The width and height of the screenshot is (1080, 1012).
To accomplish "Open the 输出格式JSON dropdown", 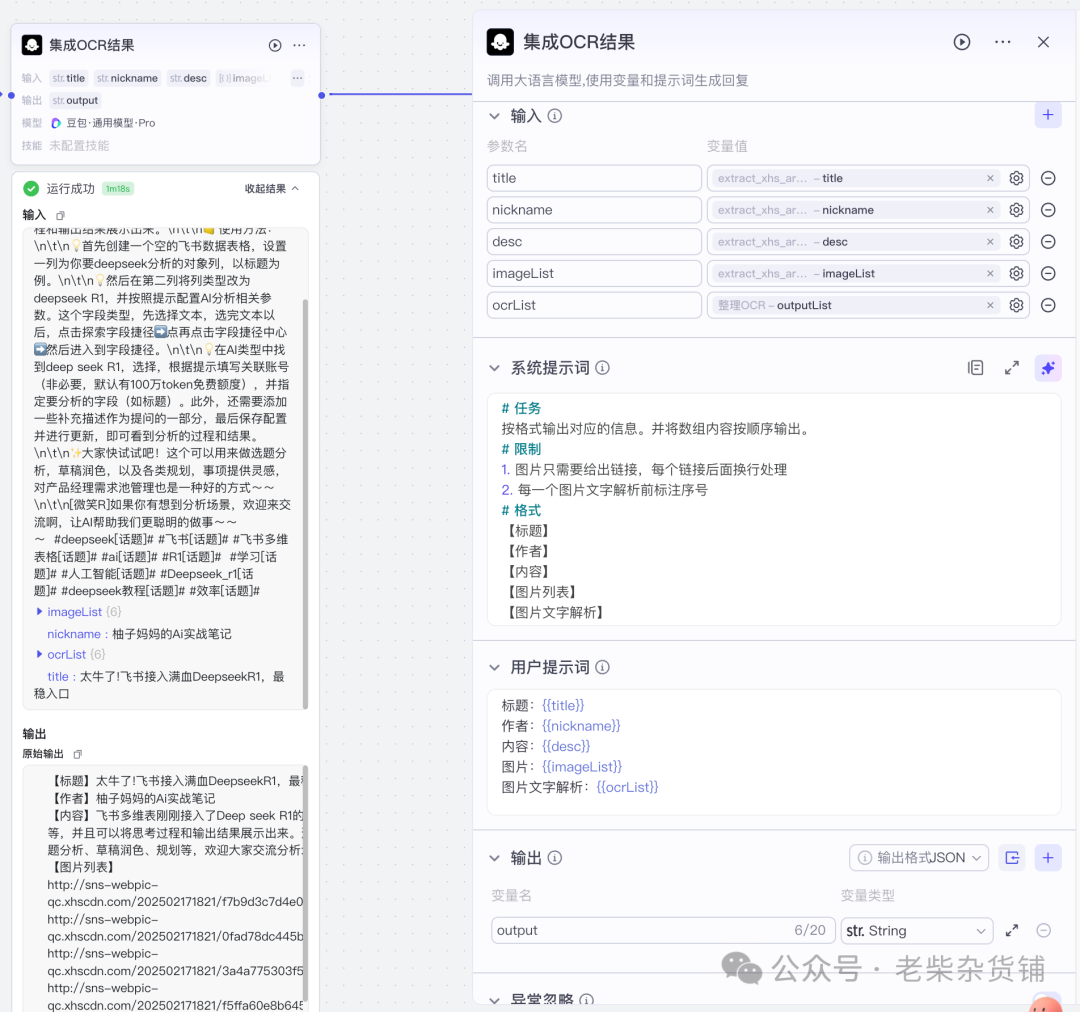I will tap(919, 858).
